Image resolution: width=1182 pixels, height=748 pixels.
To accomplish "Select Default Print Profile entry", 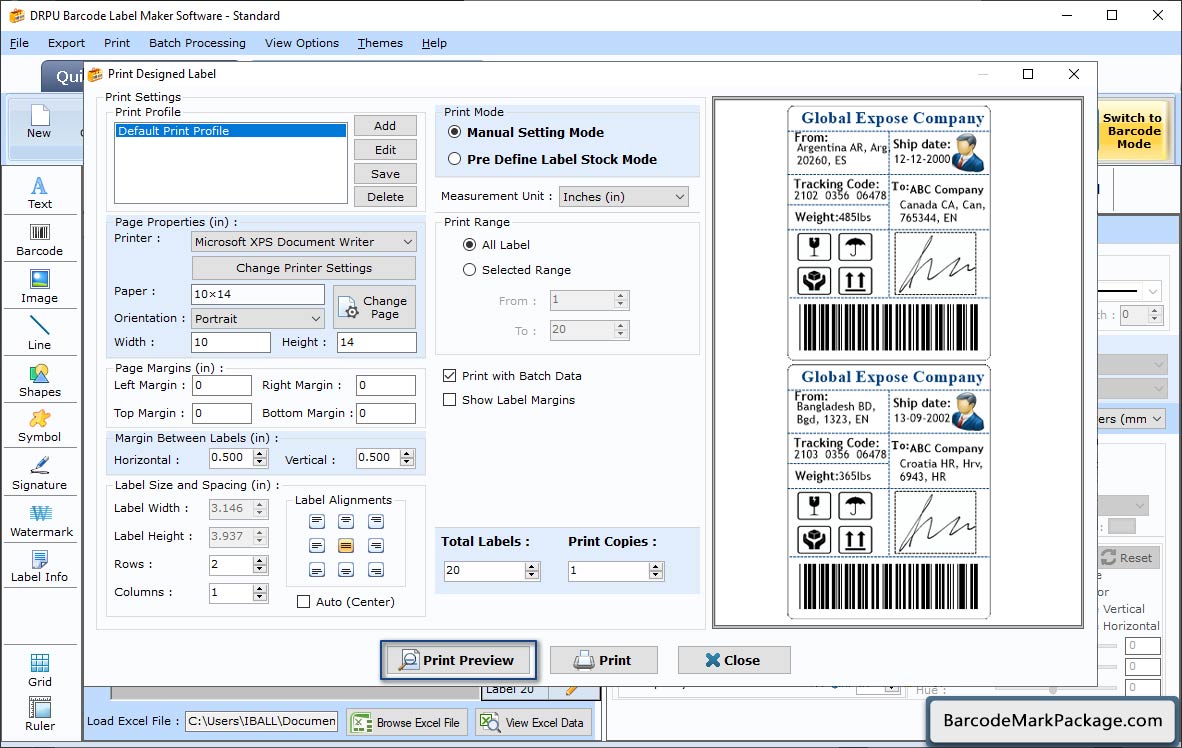I will [x=231, y=131].
